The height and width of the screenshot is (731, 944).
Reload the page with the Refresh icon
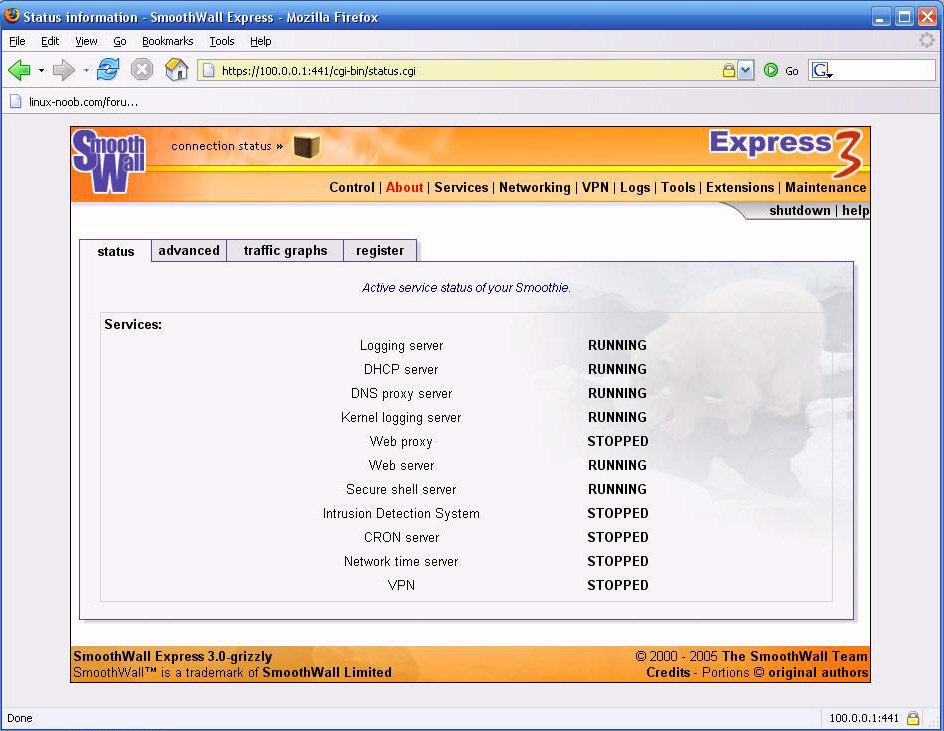108,70
